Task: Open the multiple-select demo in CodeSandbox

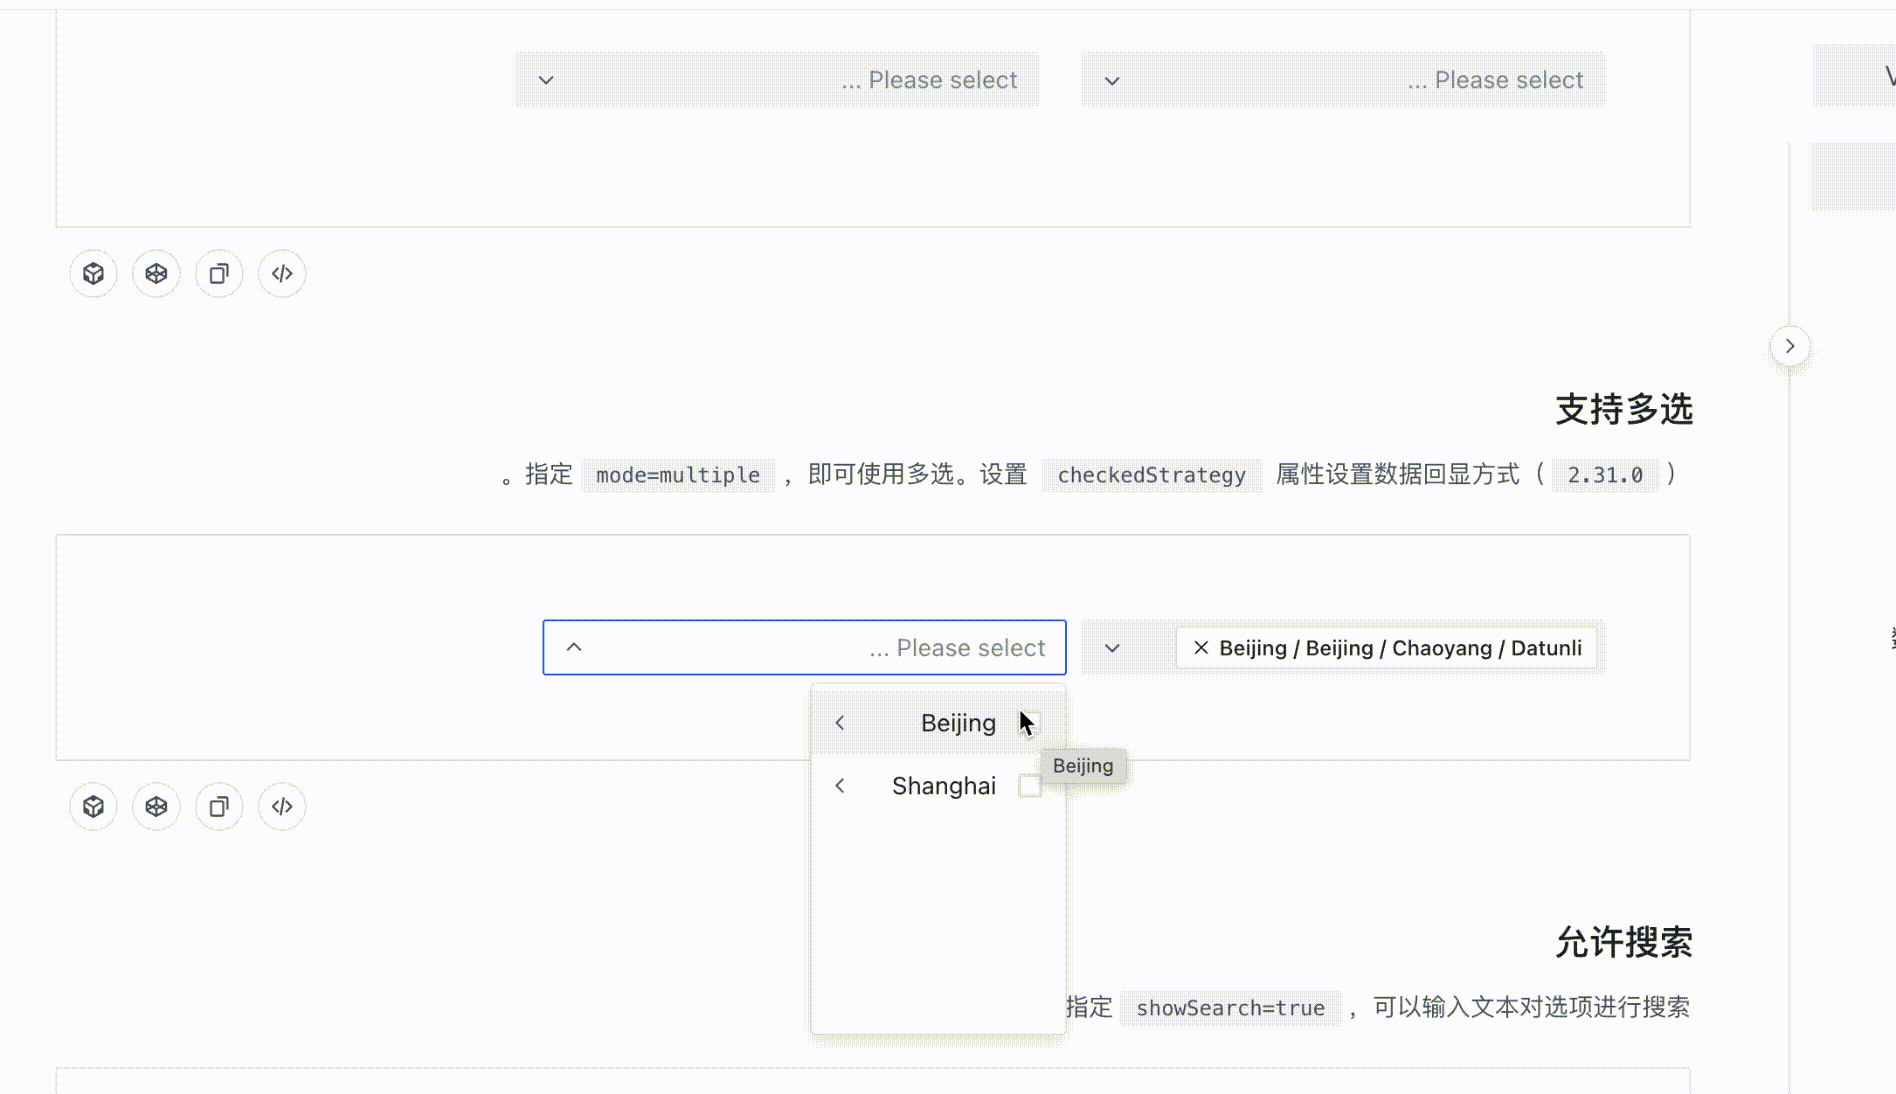Action: [x=93, y=806]
